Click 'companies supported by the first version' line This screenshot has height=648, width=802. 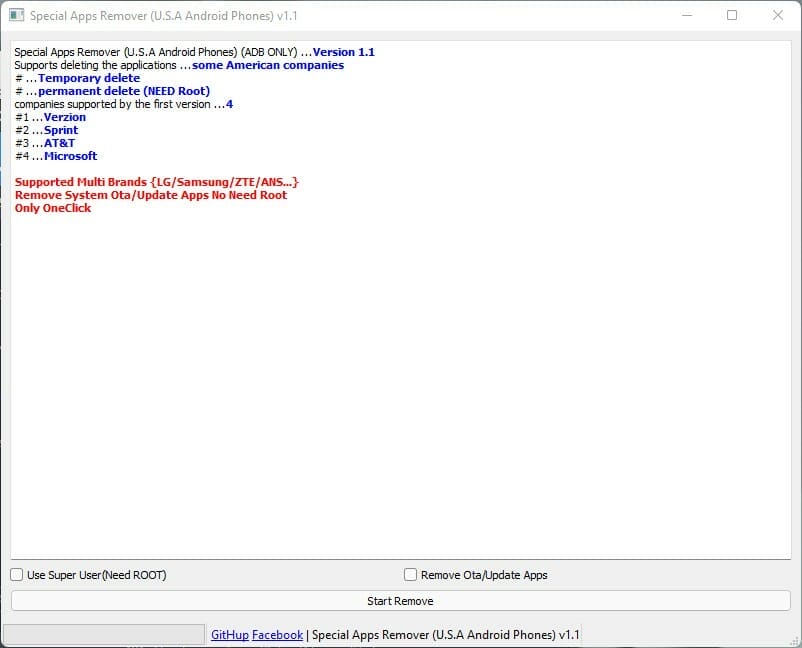(x=124, y=104)
